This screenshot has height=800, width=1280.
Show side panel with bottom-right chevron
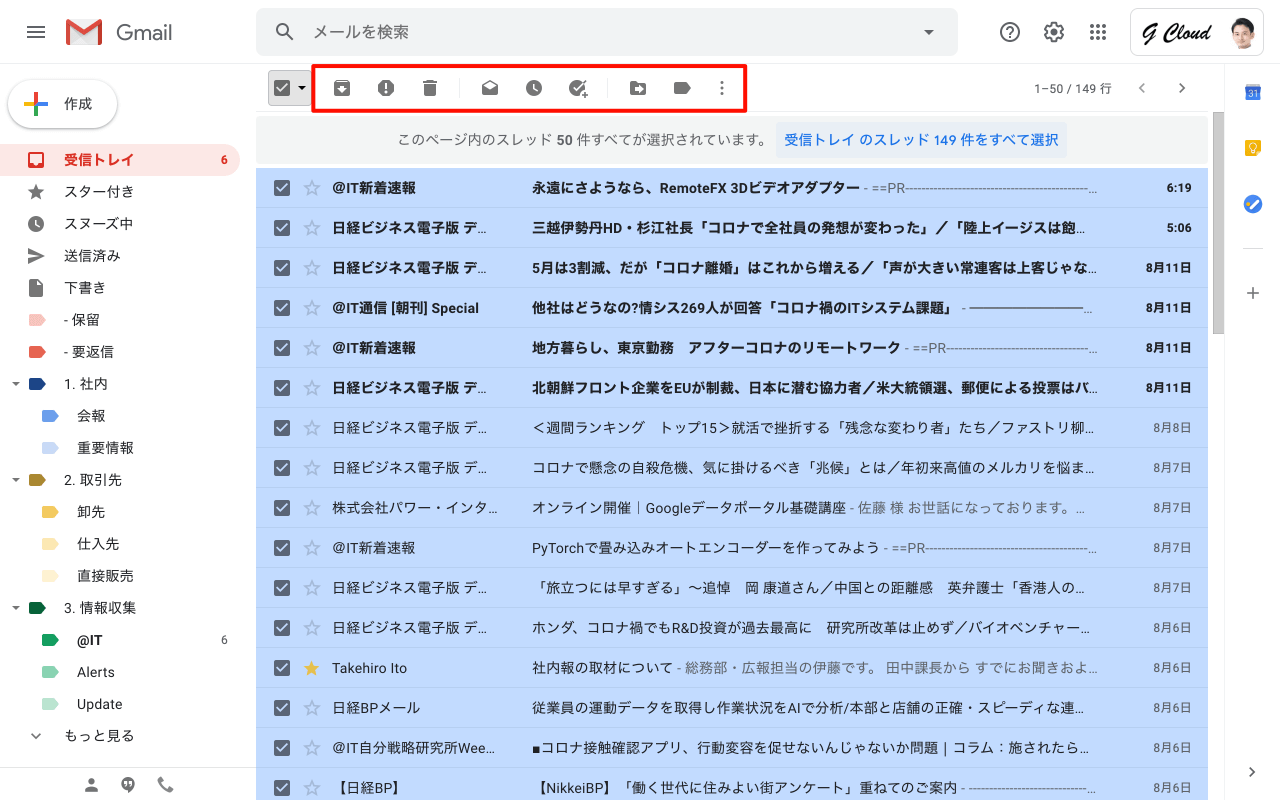pos(1252,772)
